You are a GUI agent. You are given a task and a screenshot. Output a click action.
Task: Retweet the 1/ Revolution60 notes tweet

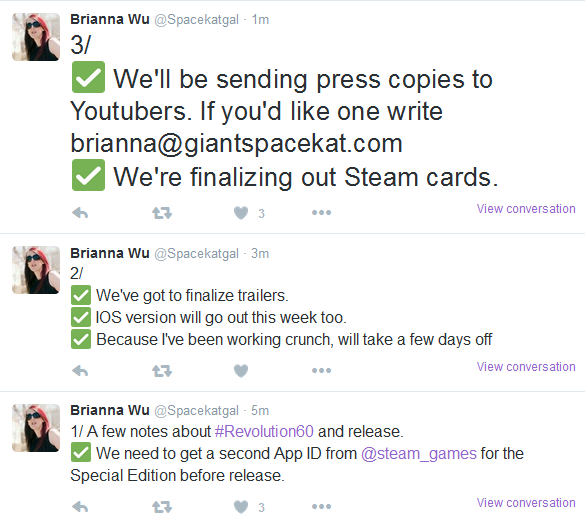click(x=162, y=507)
